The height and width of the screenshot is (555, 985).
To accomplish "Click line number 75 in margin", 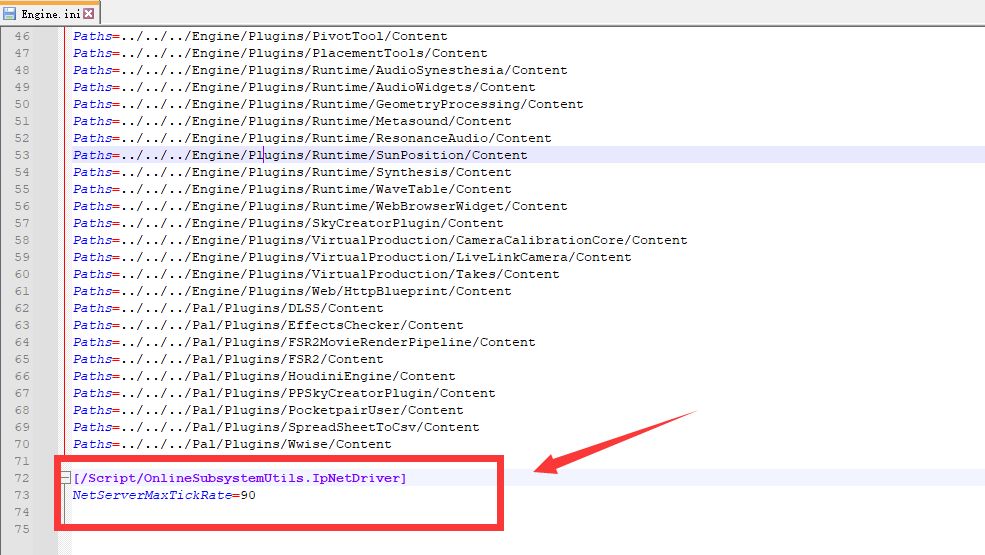I will [x=22, y=529].
